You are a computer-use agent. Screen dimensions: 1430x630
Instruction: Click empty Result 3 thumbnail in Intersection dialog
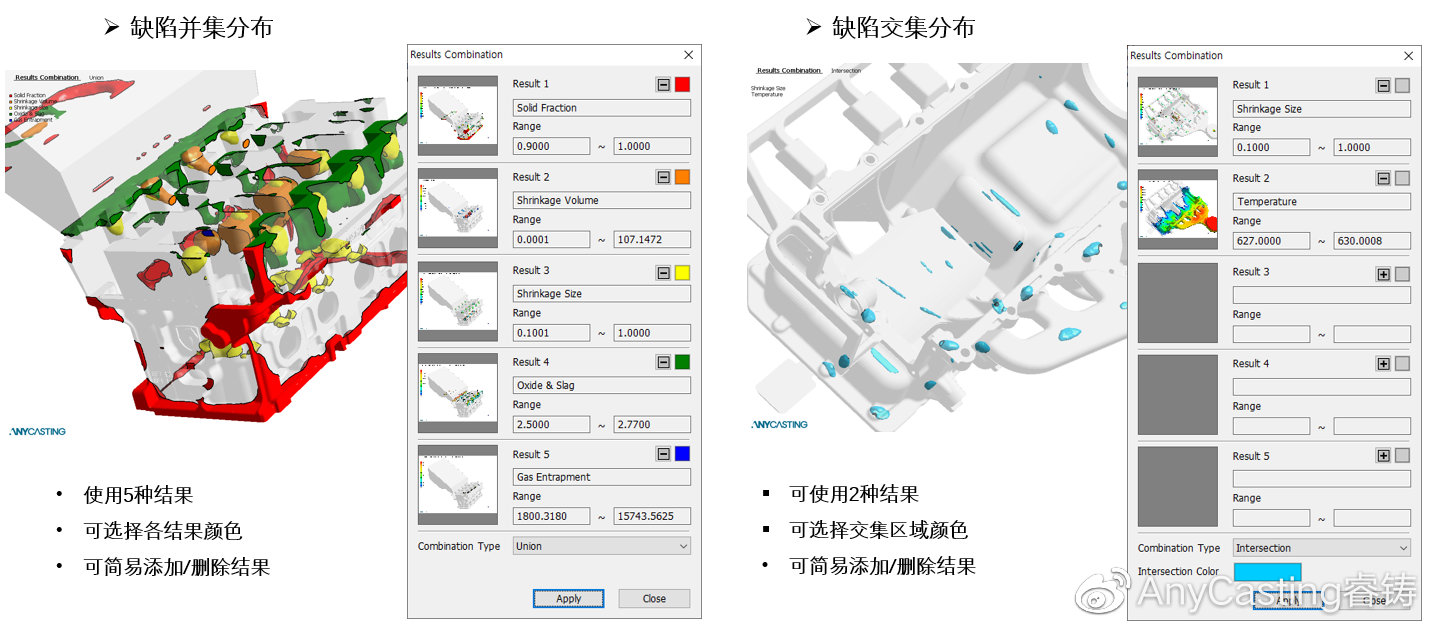point(1178,303)
